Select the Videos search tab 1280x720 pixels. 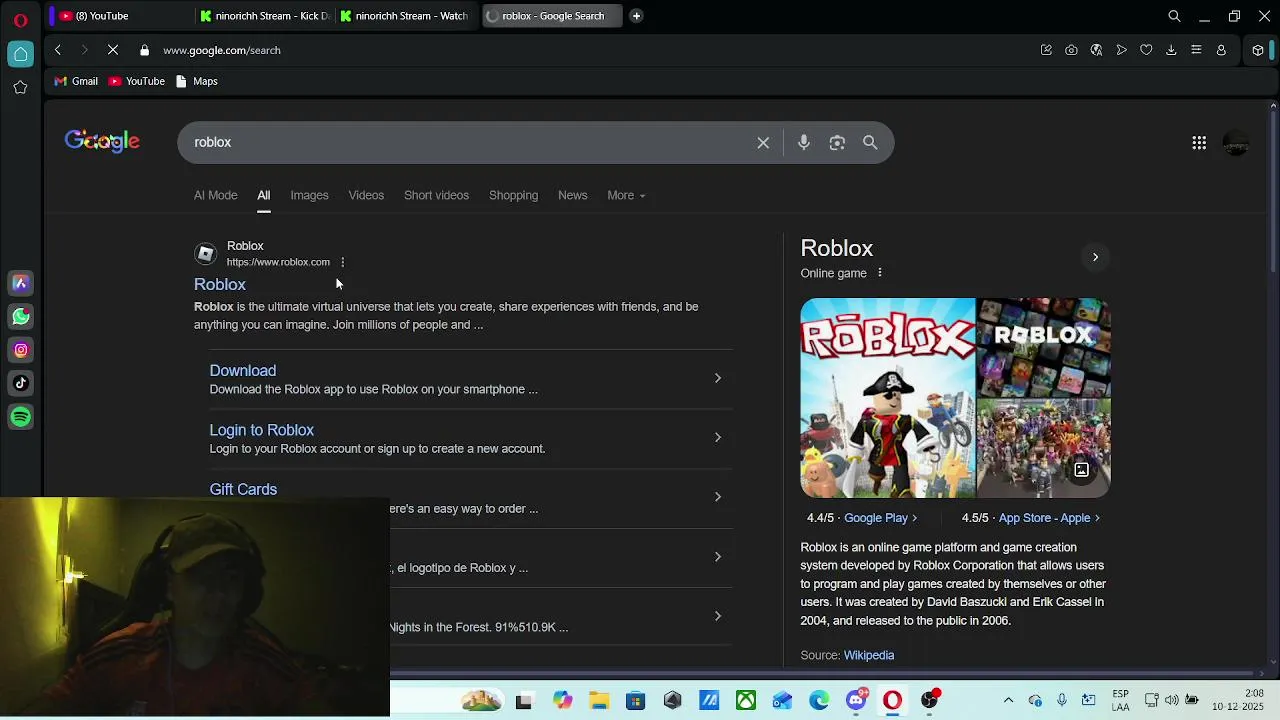tap(366, 195)
